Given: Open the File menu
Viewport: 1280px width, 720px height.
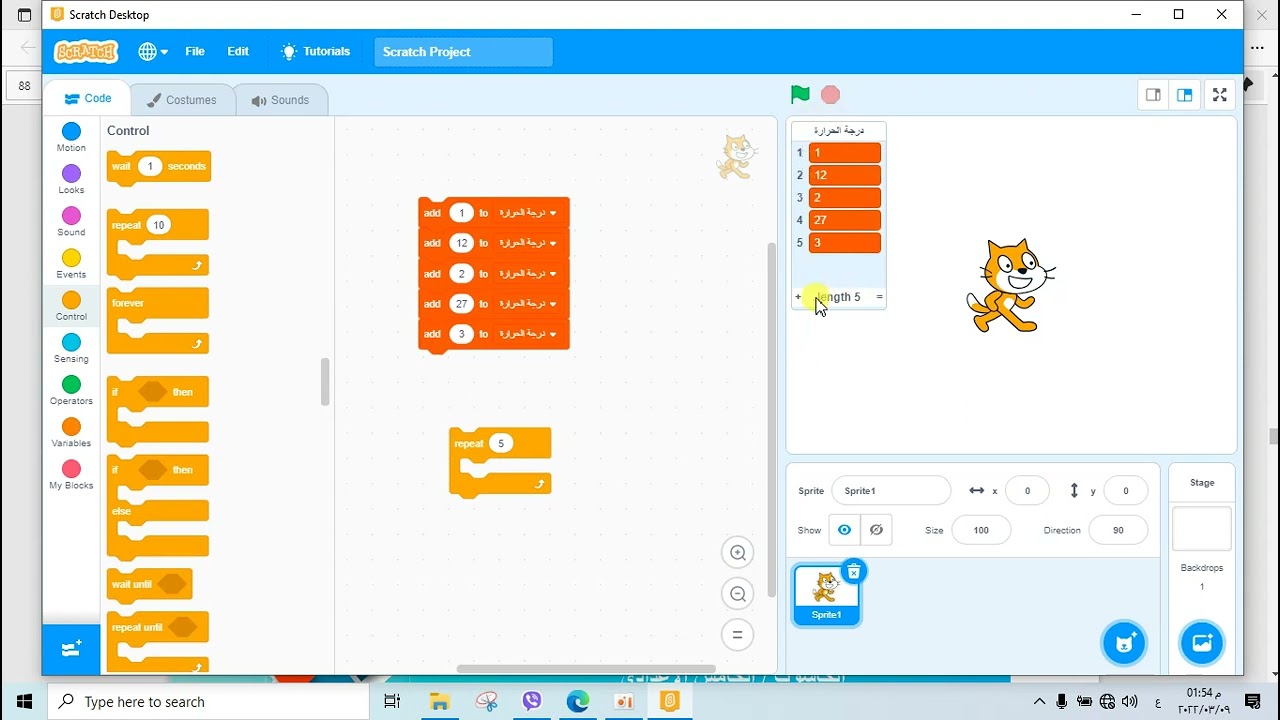Looking at the screenshot, I should [x=195, y=52].
